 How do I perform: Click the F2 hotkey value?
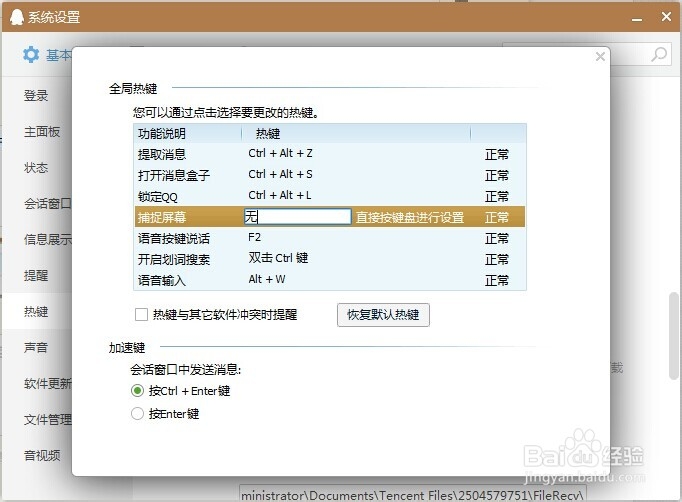point(254,238)
